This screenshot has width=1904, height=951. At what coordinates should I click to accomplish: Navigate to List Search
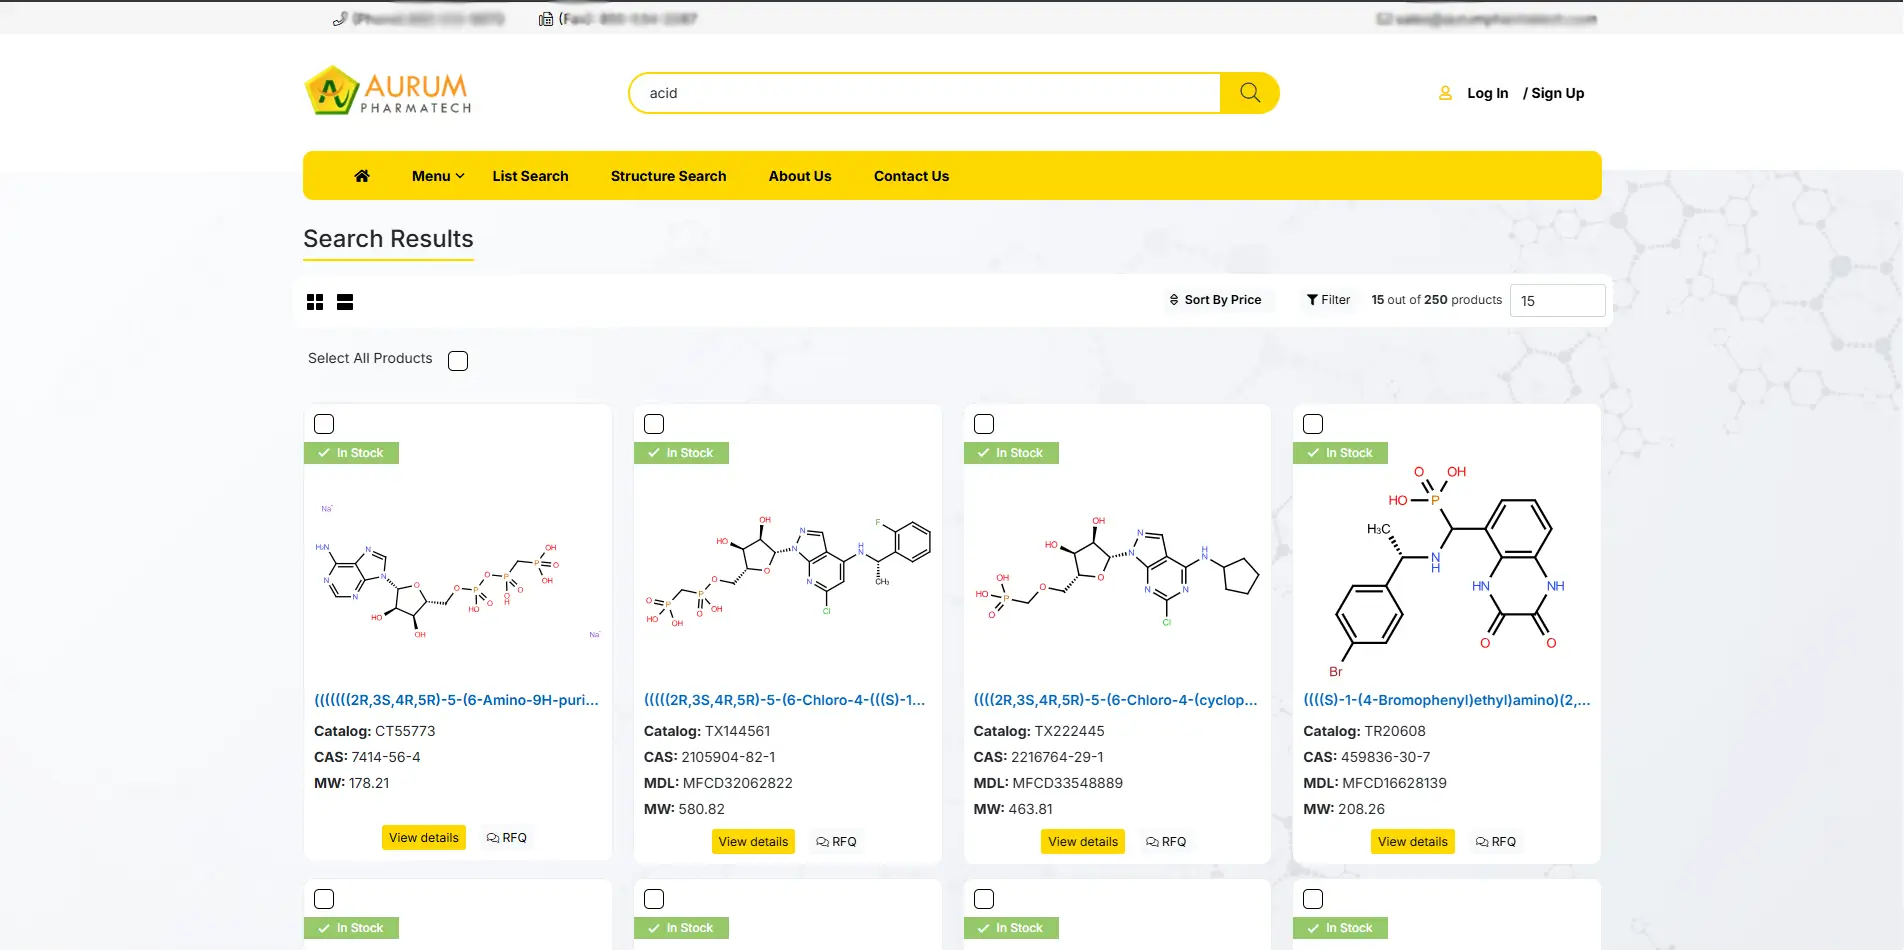point(530,176)
